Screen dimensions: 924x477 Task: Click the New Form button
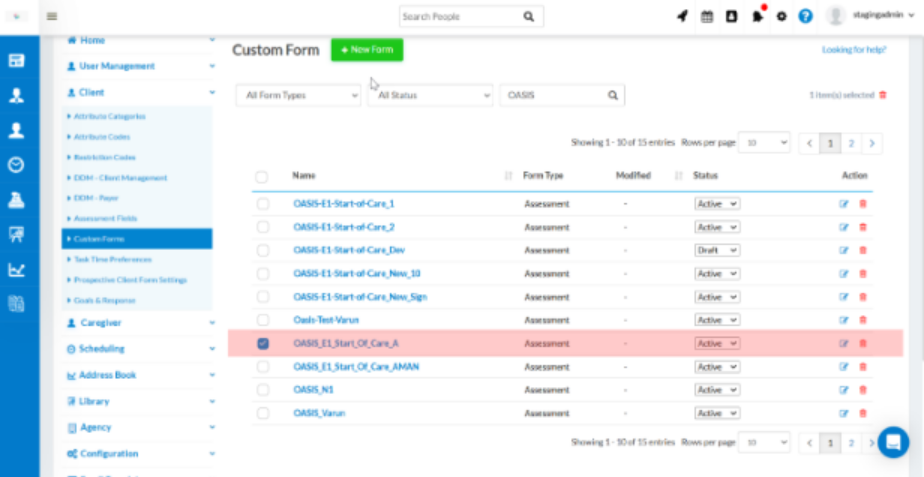coord(367,50)
